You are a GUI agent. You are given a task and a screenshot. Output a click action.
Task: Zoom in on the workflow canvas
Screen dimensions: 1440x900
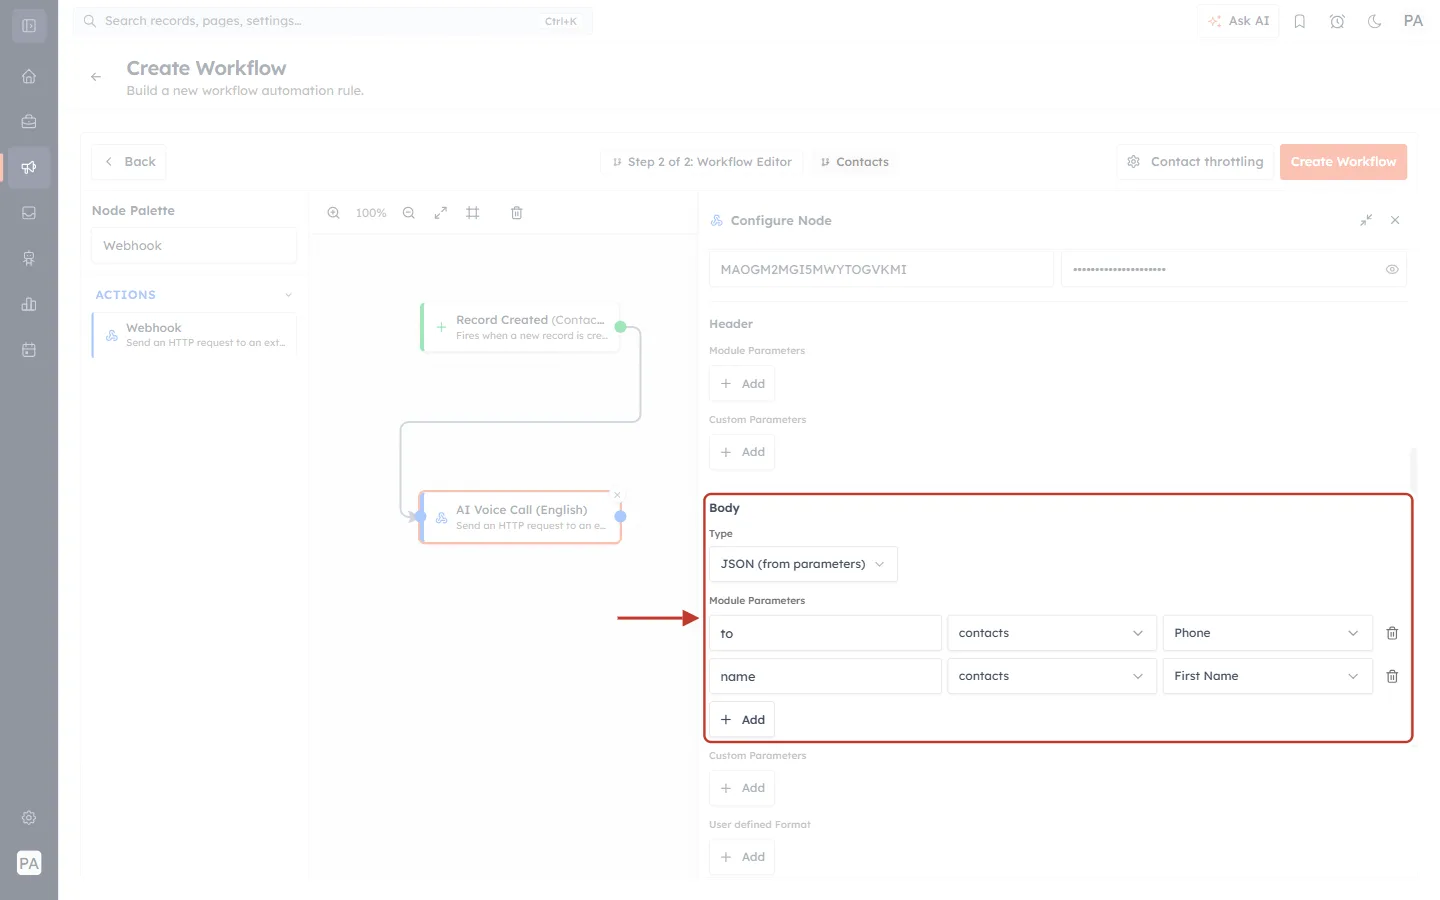pos(334,213)
